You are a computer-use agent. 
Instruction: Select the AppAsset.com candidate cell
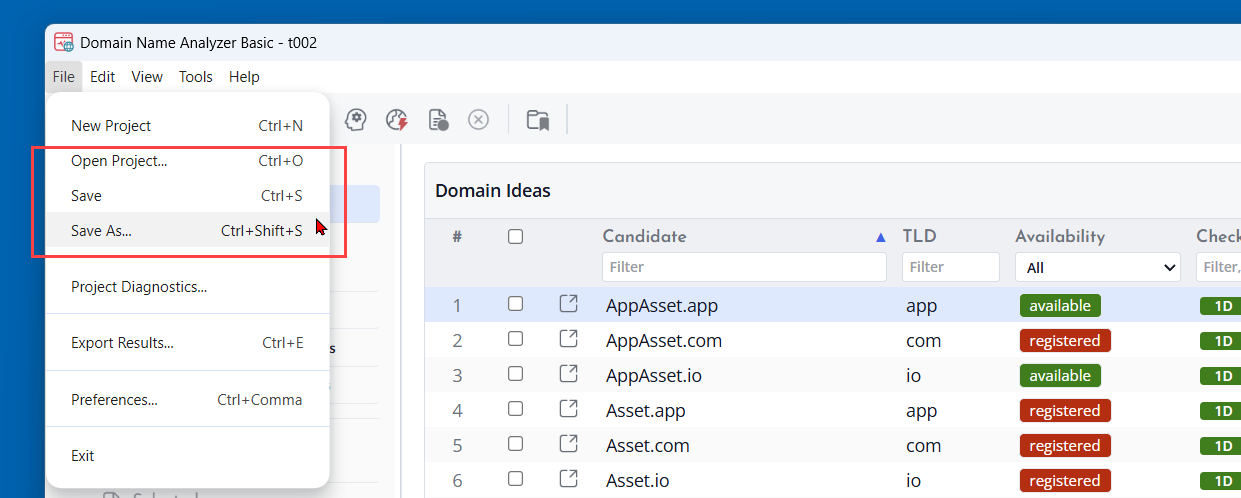664,340
